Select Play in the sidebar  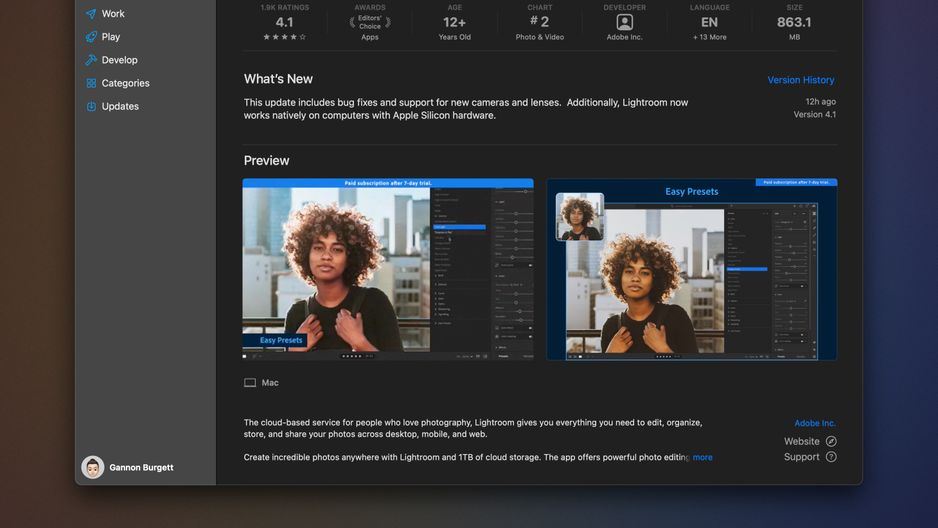(x=111, y=36)
